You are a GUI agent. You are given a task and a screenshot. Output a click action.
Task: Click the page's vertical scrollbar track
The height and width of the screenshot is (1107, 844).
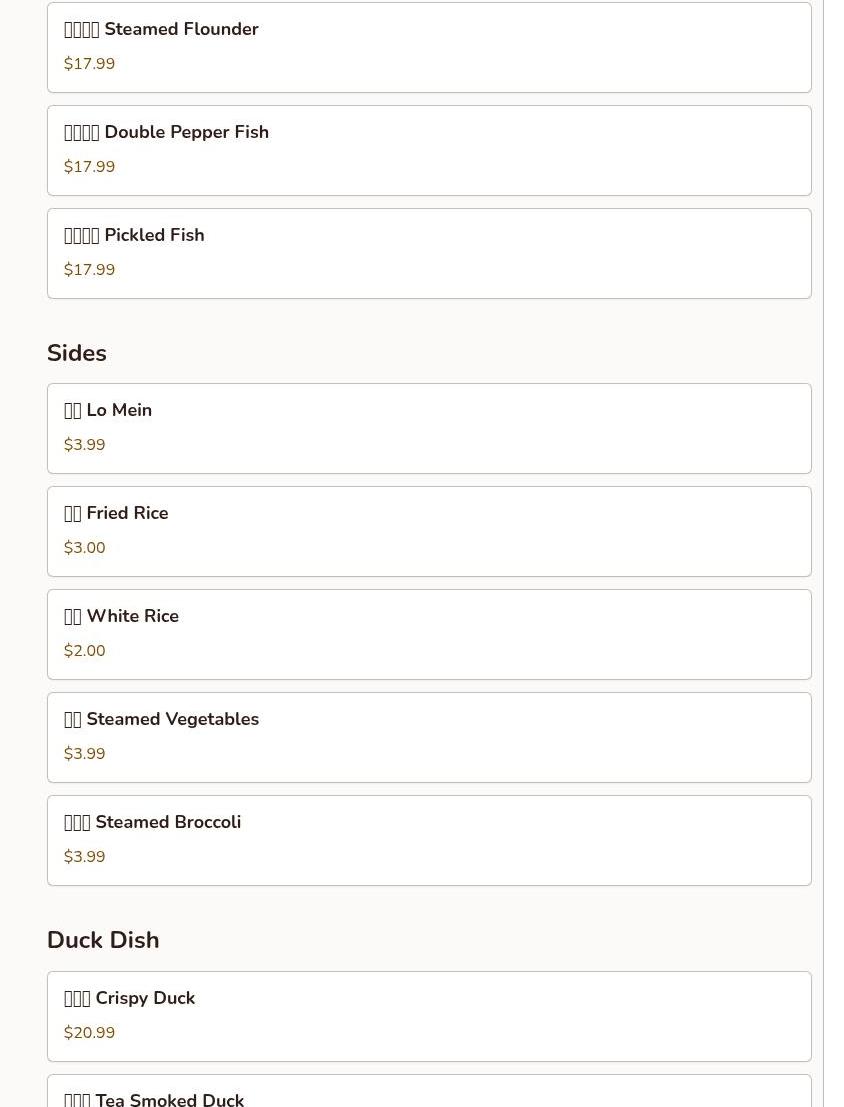coord(833,554)
